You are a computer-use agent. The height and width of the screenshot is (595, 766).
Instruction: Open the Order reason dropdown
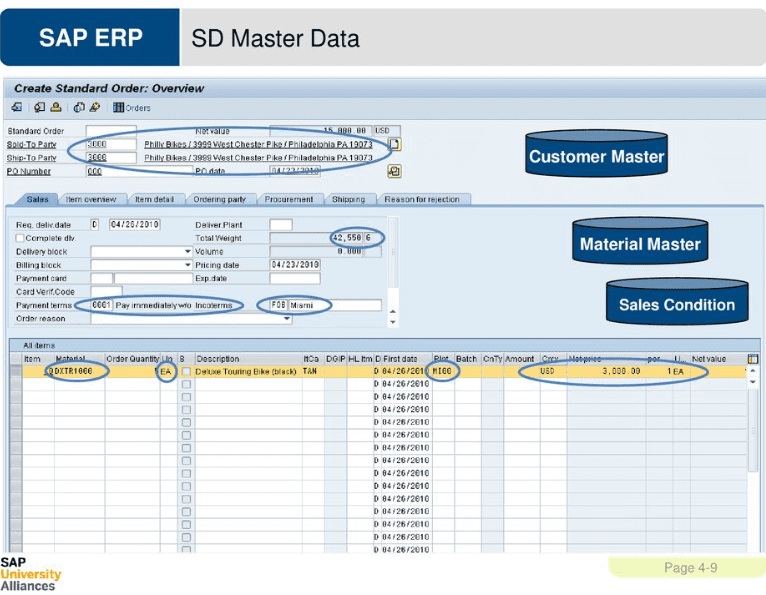pyautogui.click(x=287, y=319)
